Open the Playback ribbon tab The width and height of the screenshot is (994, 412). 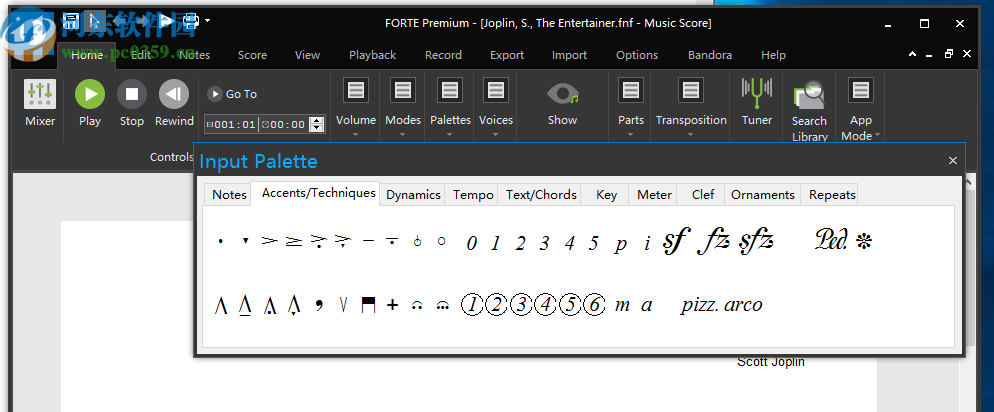coord(373,55)
